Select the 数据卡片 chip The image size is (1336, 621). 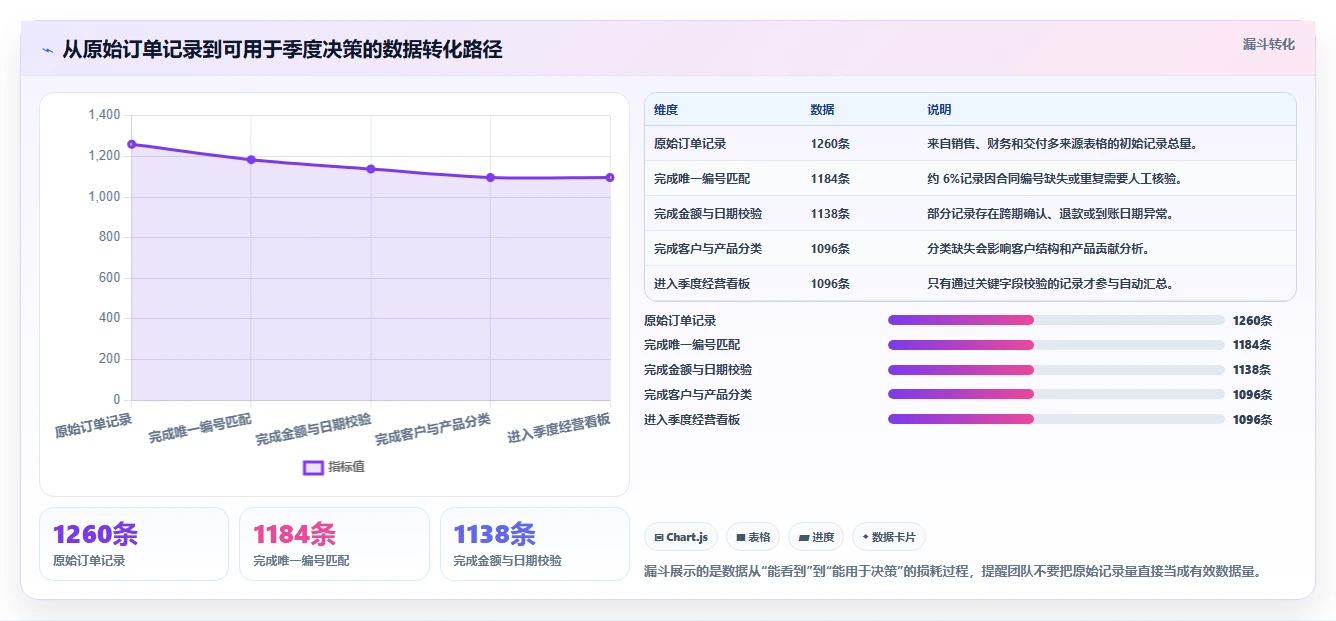click(889, 537)
